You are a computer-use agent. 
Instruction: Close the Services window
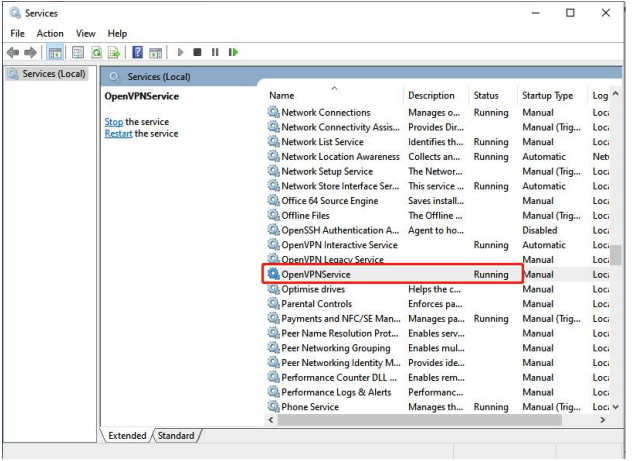(x=606, y=13)
